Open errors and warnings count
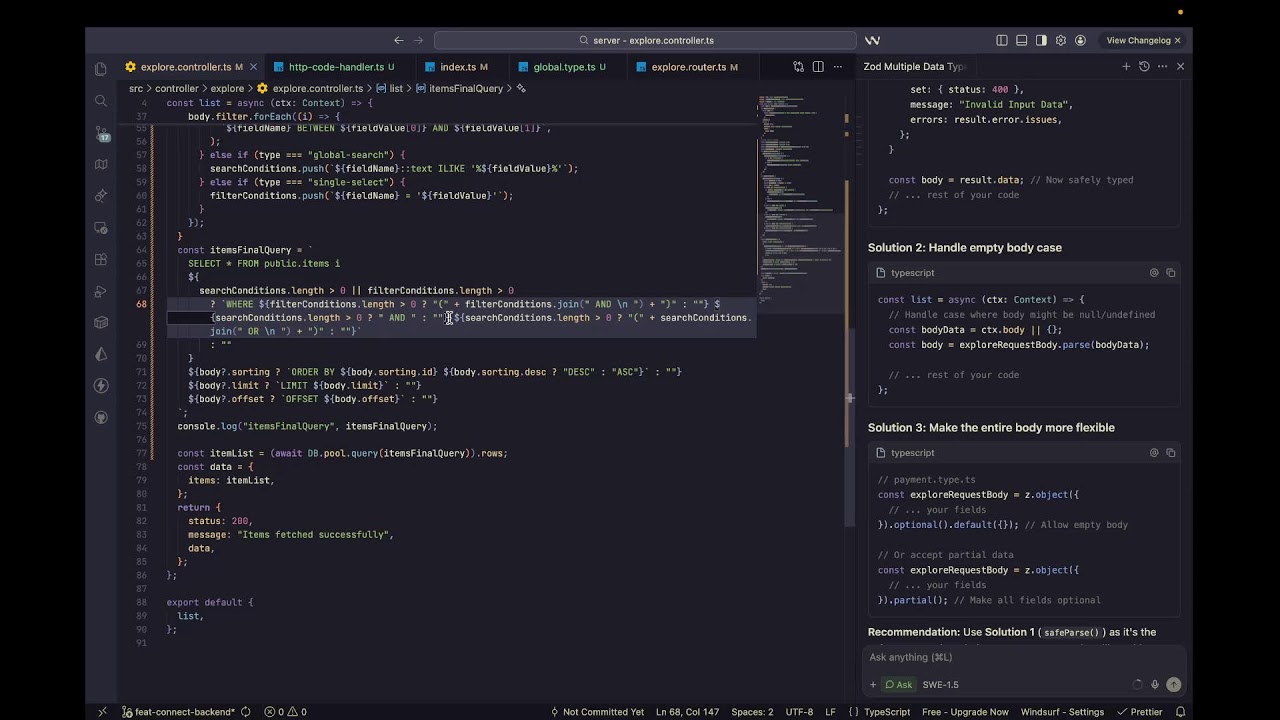 [286, 712]
